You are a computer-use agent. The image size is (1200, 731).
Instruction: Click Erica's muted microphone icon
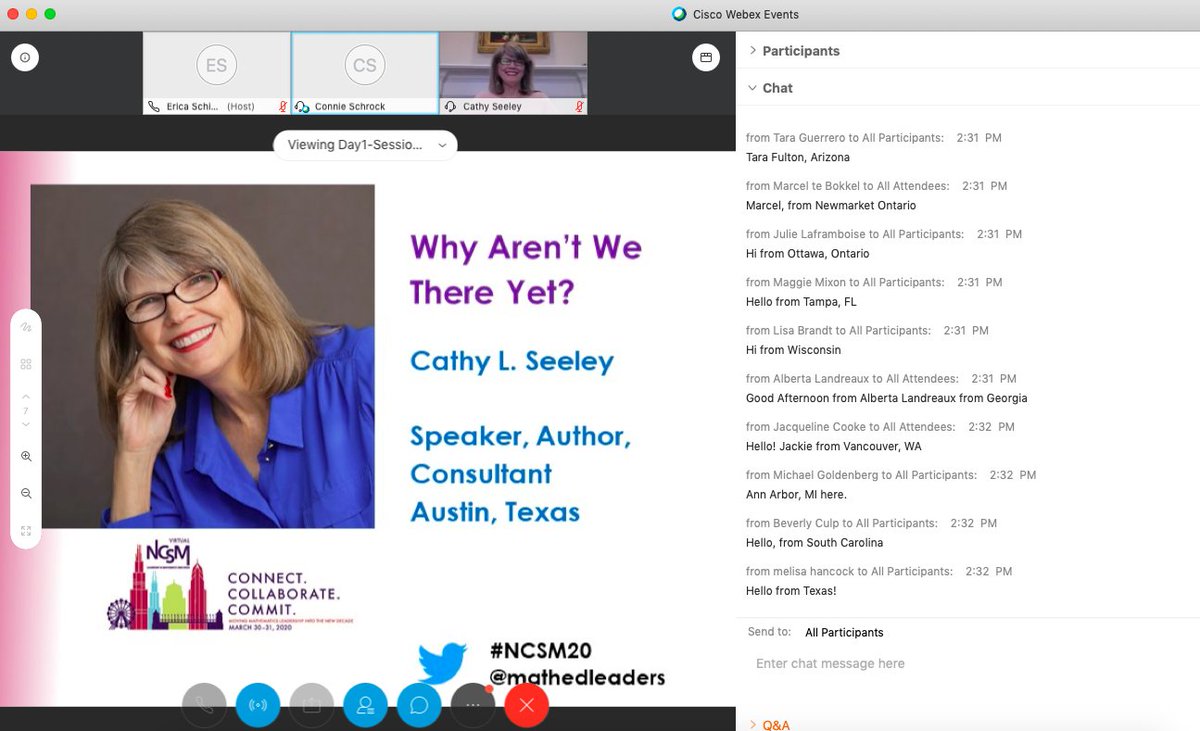[x=283, y=106]
